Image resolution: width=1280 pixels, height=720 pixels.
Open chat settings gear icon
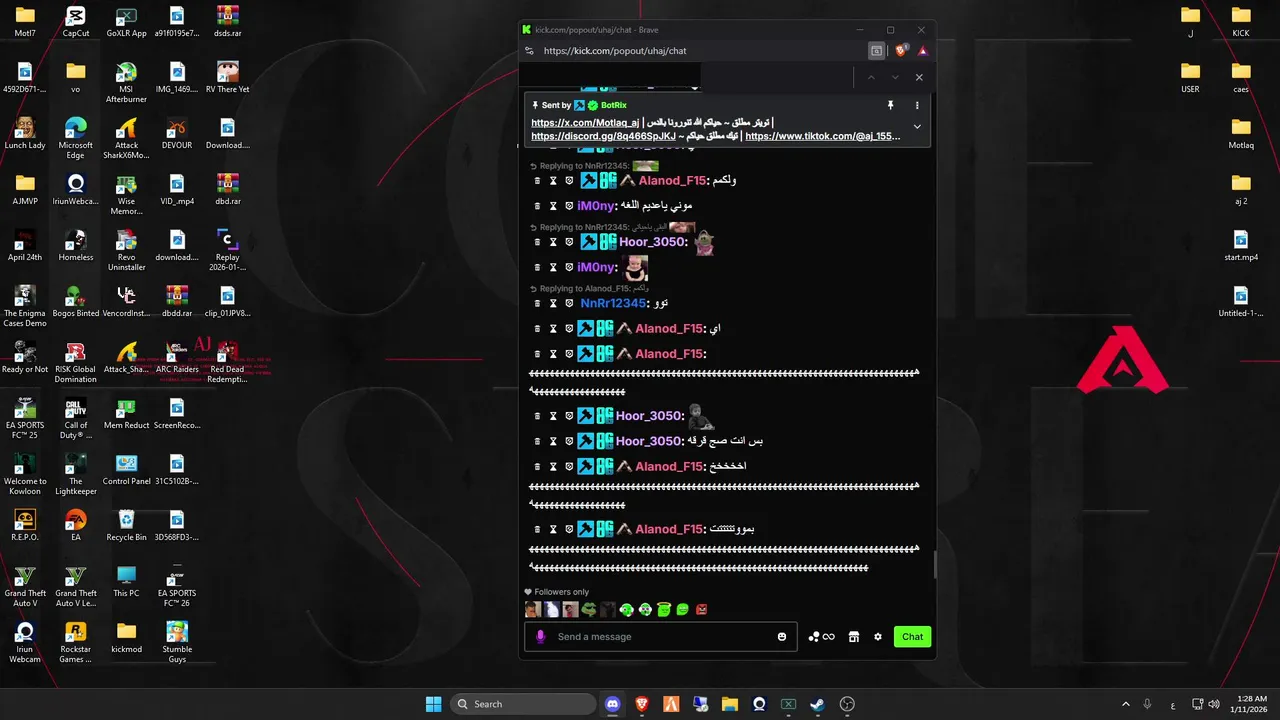[878, 637]
